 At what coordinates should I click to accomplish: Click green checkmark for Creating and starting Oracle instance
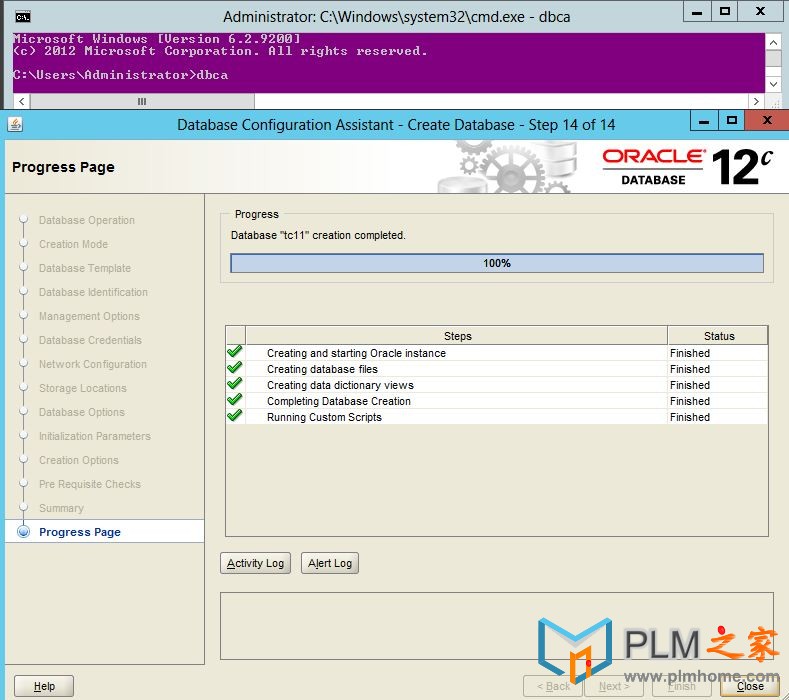click(x=234, y=352)
